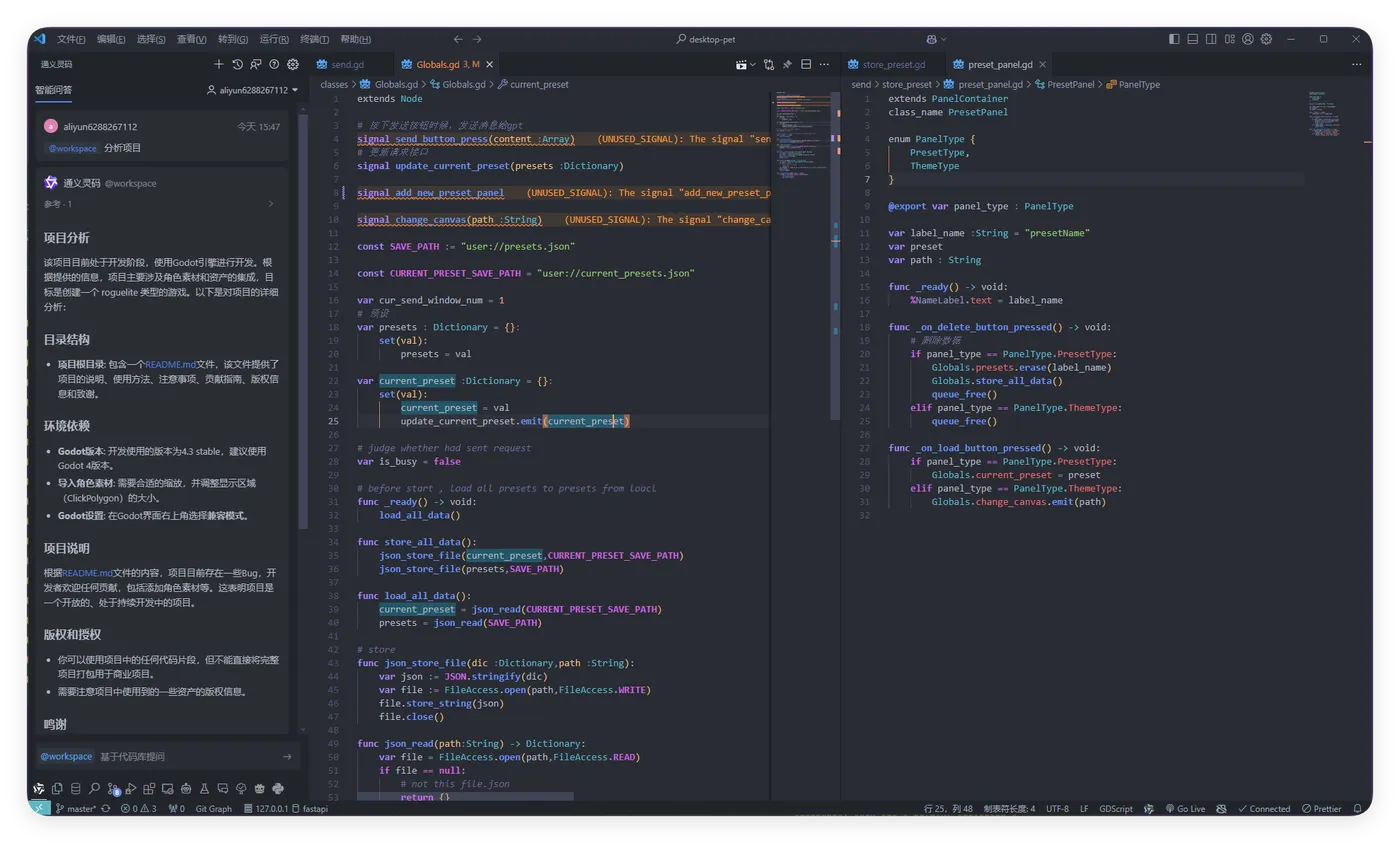Image resolution: width=1400 pixels, height=843 pixels.
Task: Open the aliyun6288267112 account dropdown
Action: (253, 90)
